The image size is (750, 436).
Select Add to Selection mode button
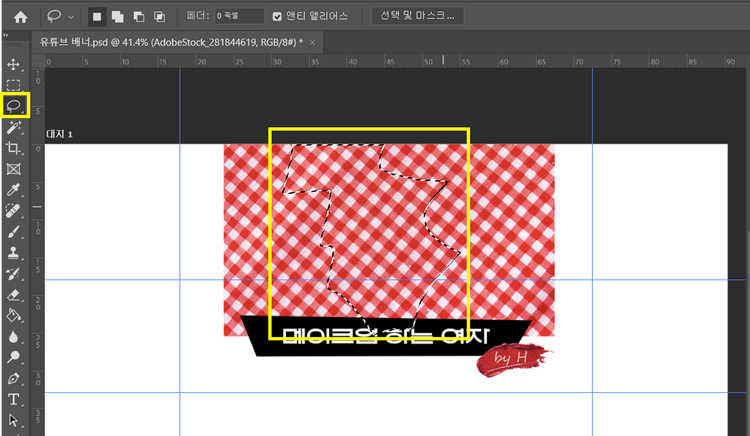118,17
